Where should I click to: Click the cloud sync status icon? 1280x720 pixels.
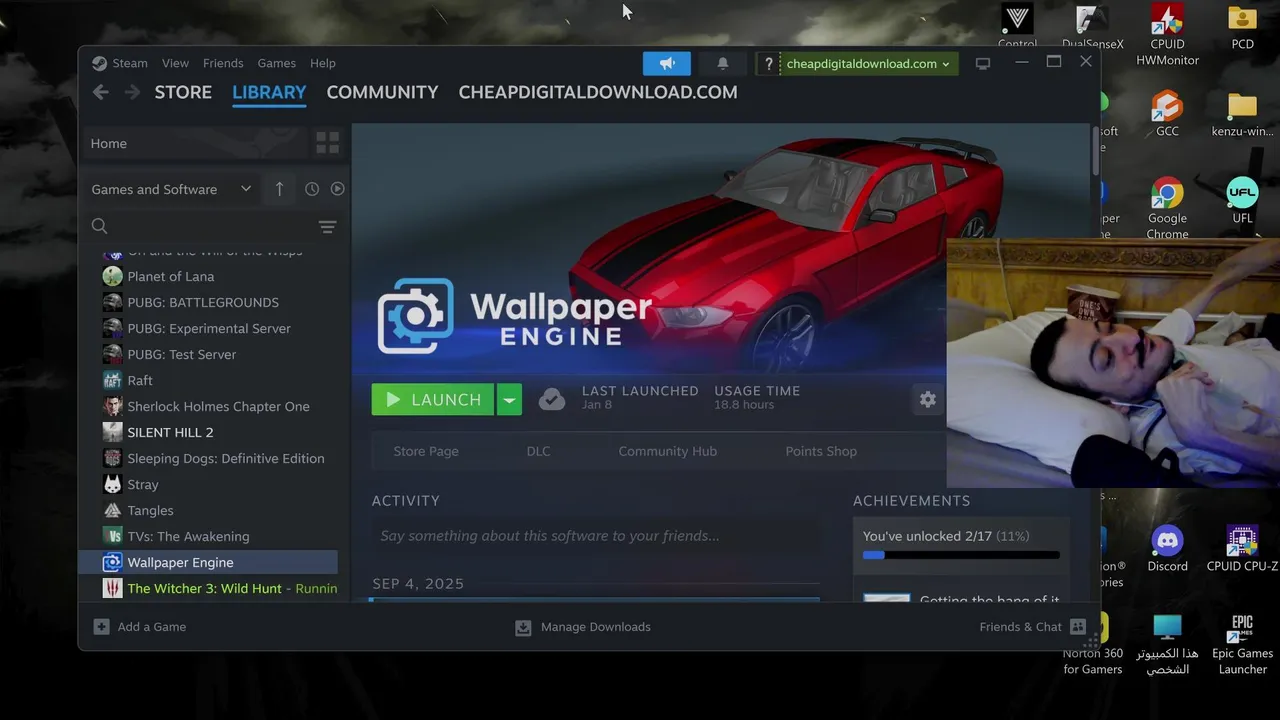pos(551,399)
